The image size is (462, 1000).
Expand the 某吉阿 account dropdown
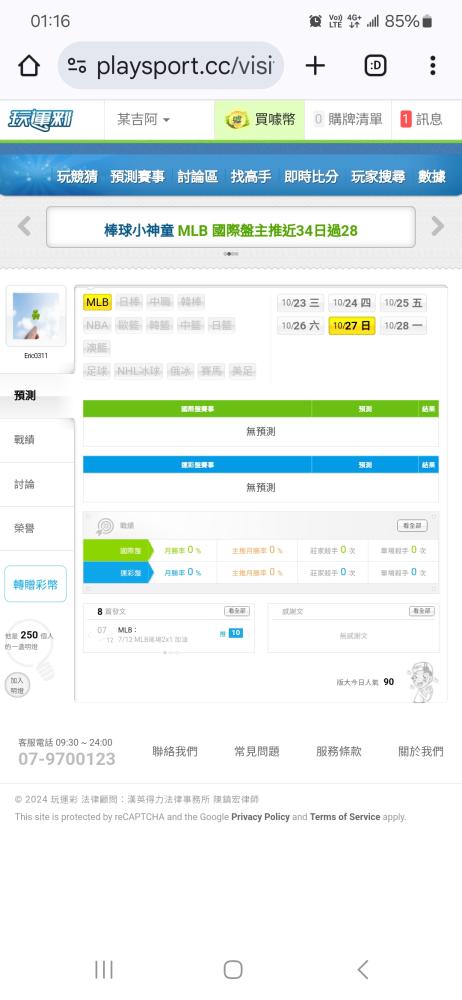pyautogui.click(x=144, y=119)
